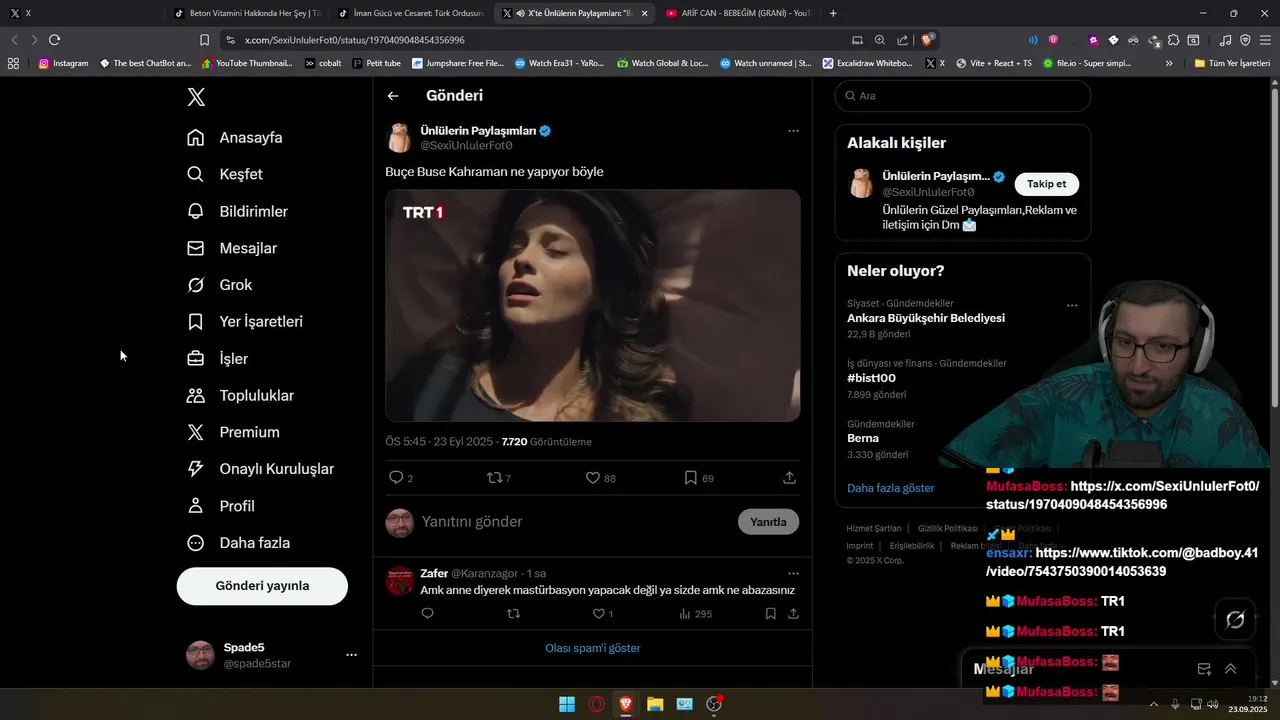Open Grok floating button
This screenshot has height=720, width=1280.
(1235, 620)
